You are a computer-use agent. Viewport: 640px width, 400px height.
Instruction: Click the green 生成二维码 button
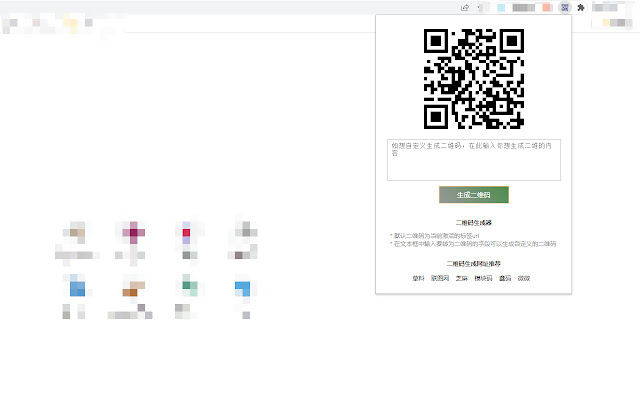[x=474, y=195]
